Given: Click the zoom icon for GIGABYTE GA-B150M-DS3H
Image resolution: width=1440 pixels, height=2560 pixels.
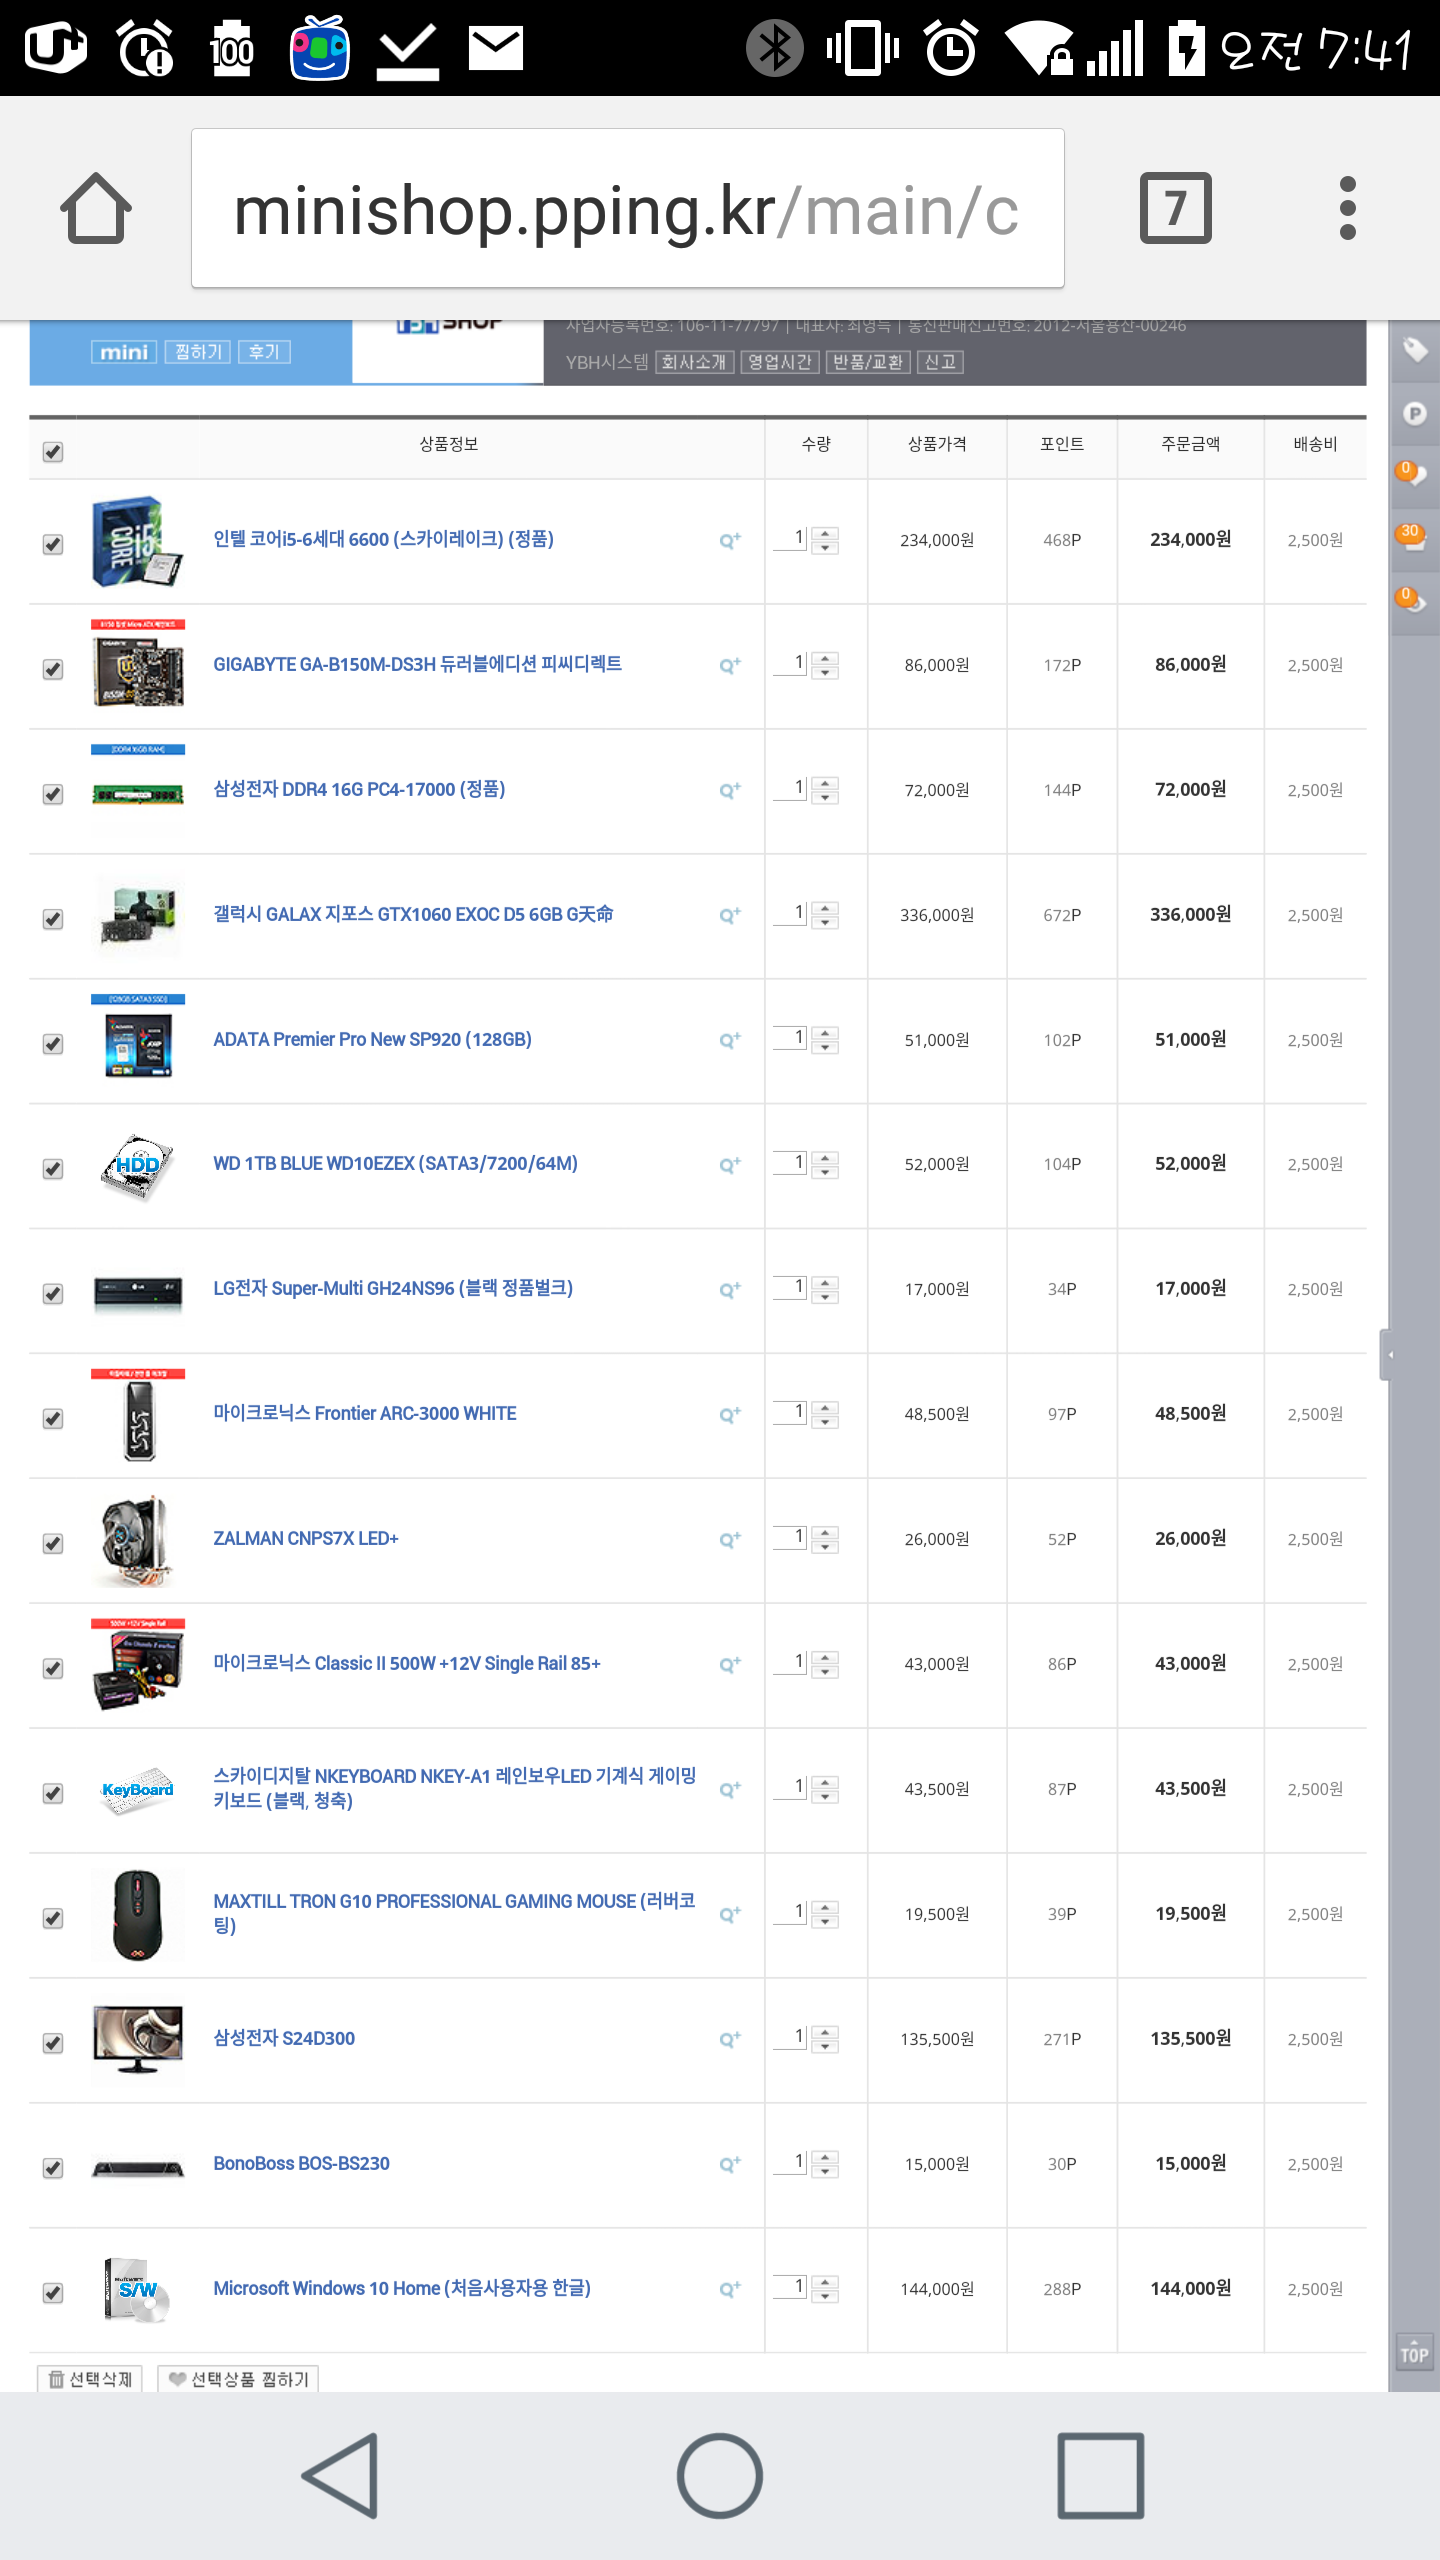Looking at the screenshot, I should pyautogui.click(x=730, y=666).
